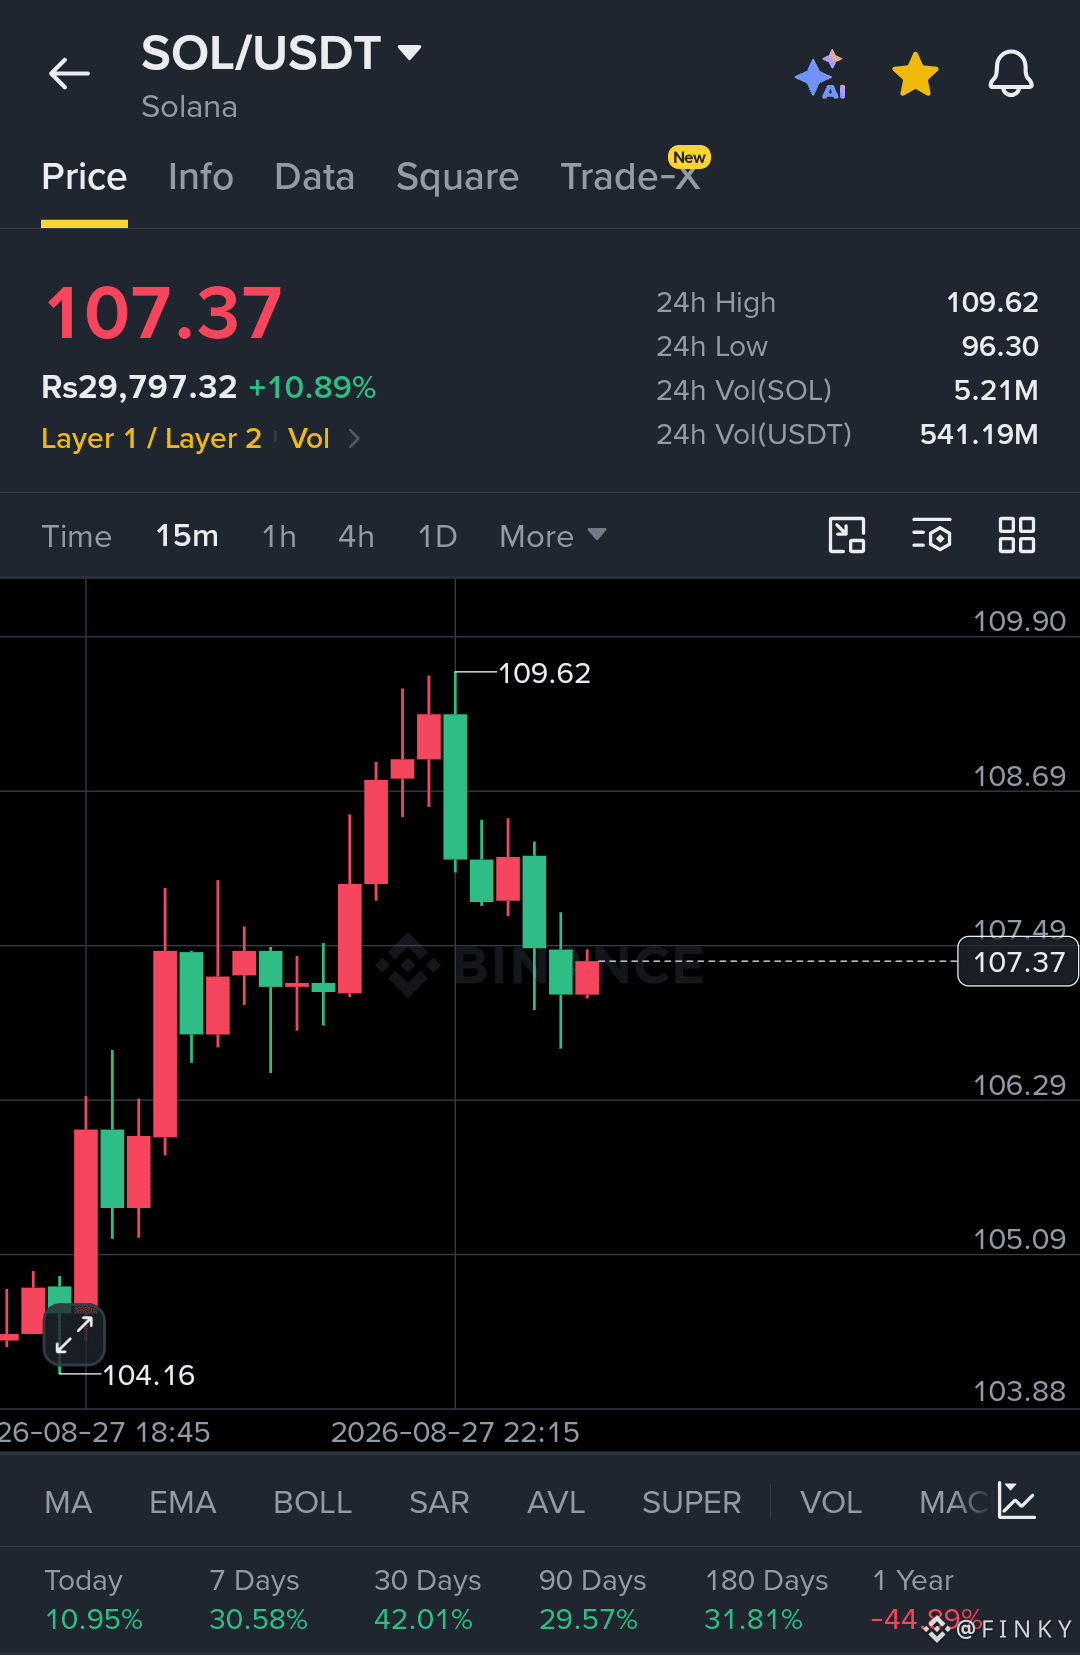Select the 4h interval
This screenshot has height=1655, width=1080.
356,536
